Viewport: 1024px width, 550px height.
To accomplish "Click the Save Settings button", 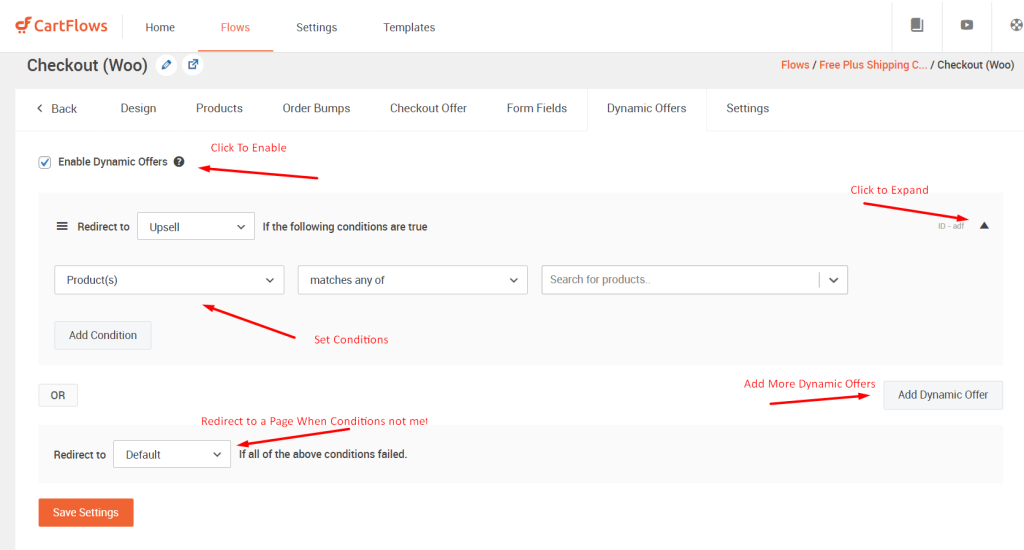I will [x=86, y=512].
